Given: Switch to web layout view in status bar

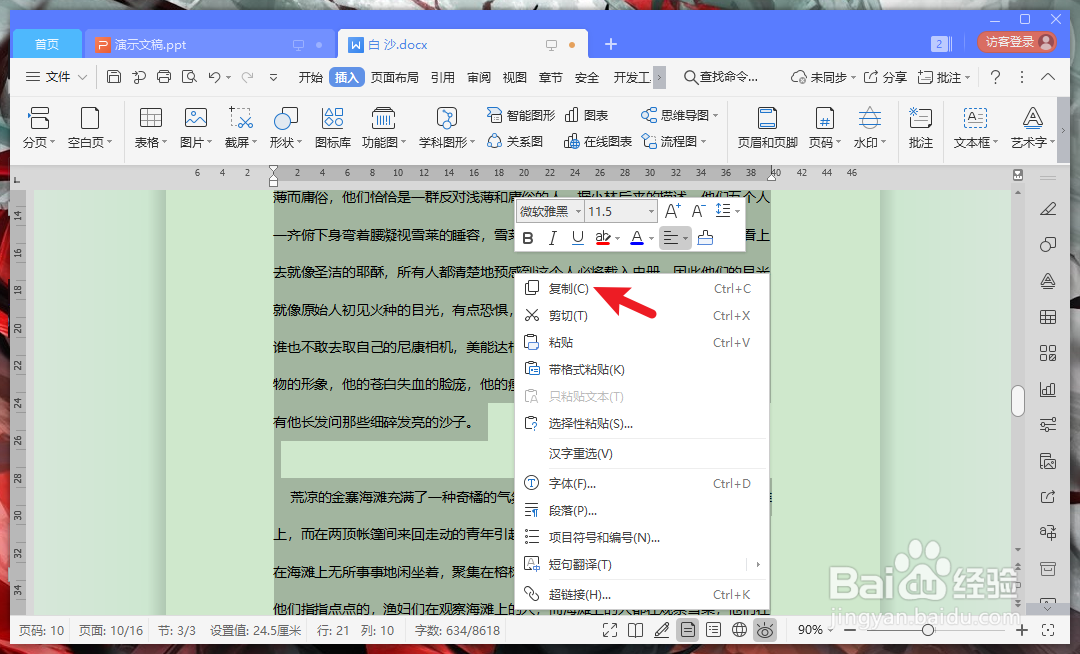Looking at the screenshot, I should point(739,630).
